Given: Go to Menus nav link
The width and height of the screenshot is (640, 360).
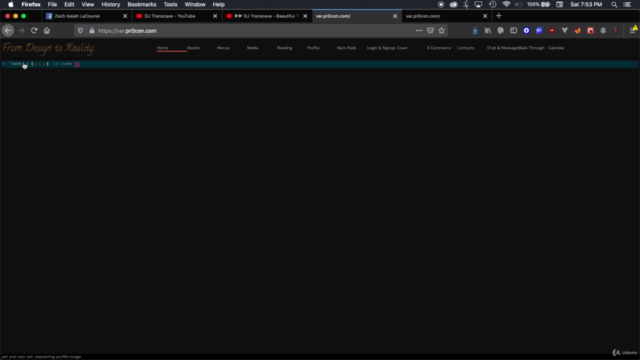Looking at the screenshot, I should tap(223, 48).
